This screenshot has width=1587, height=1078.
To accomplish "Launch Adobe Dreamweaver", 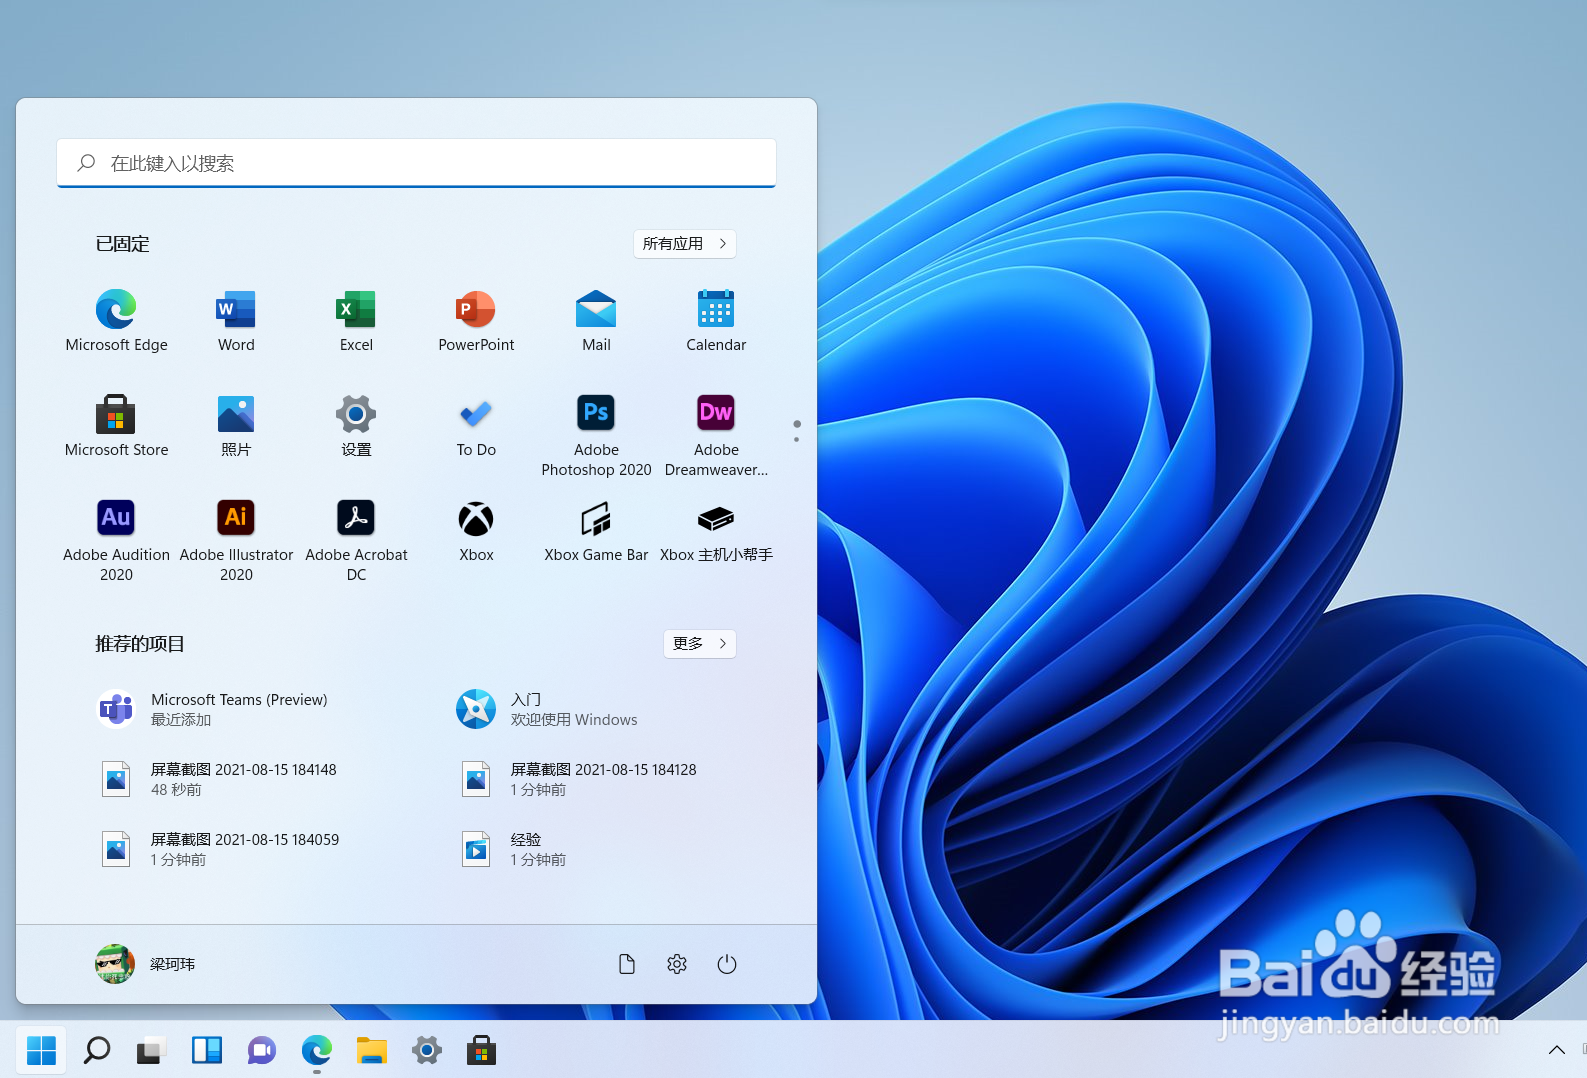I will point(716,436).
